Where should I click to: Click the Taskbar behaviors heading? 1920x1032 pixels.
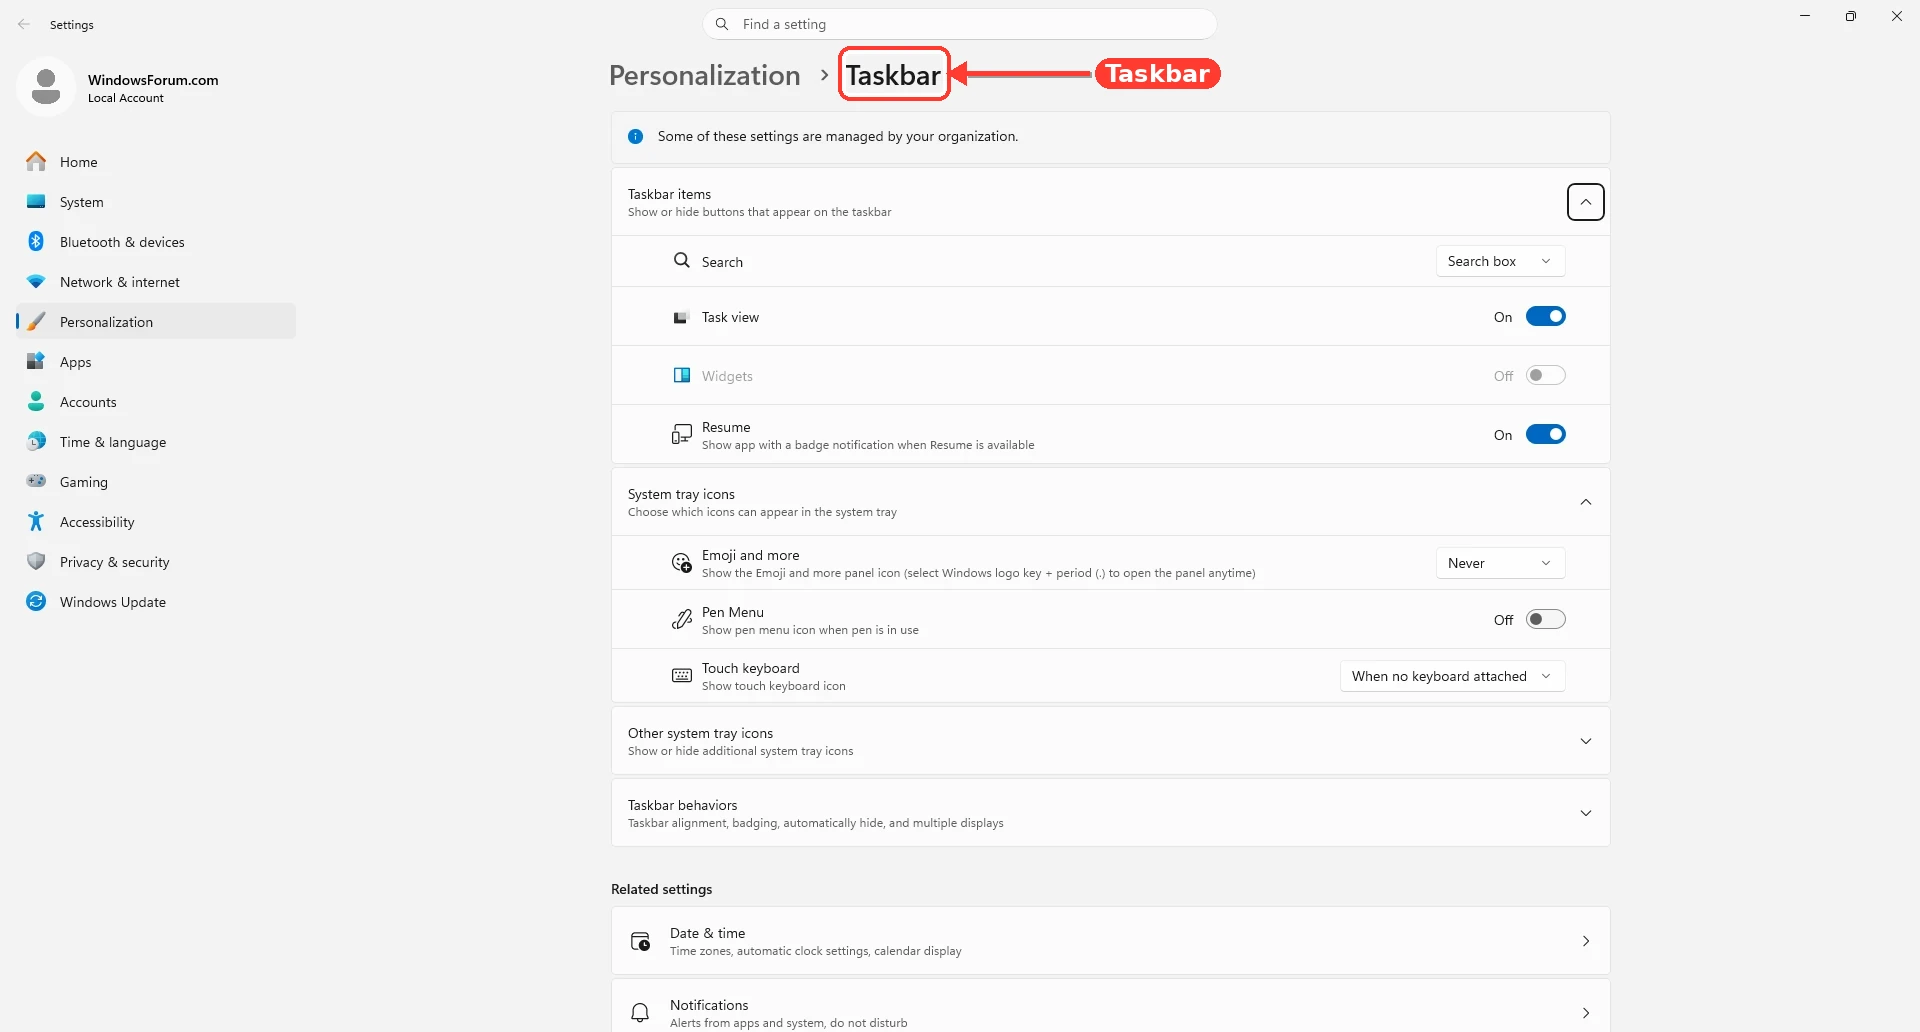682,805
